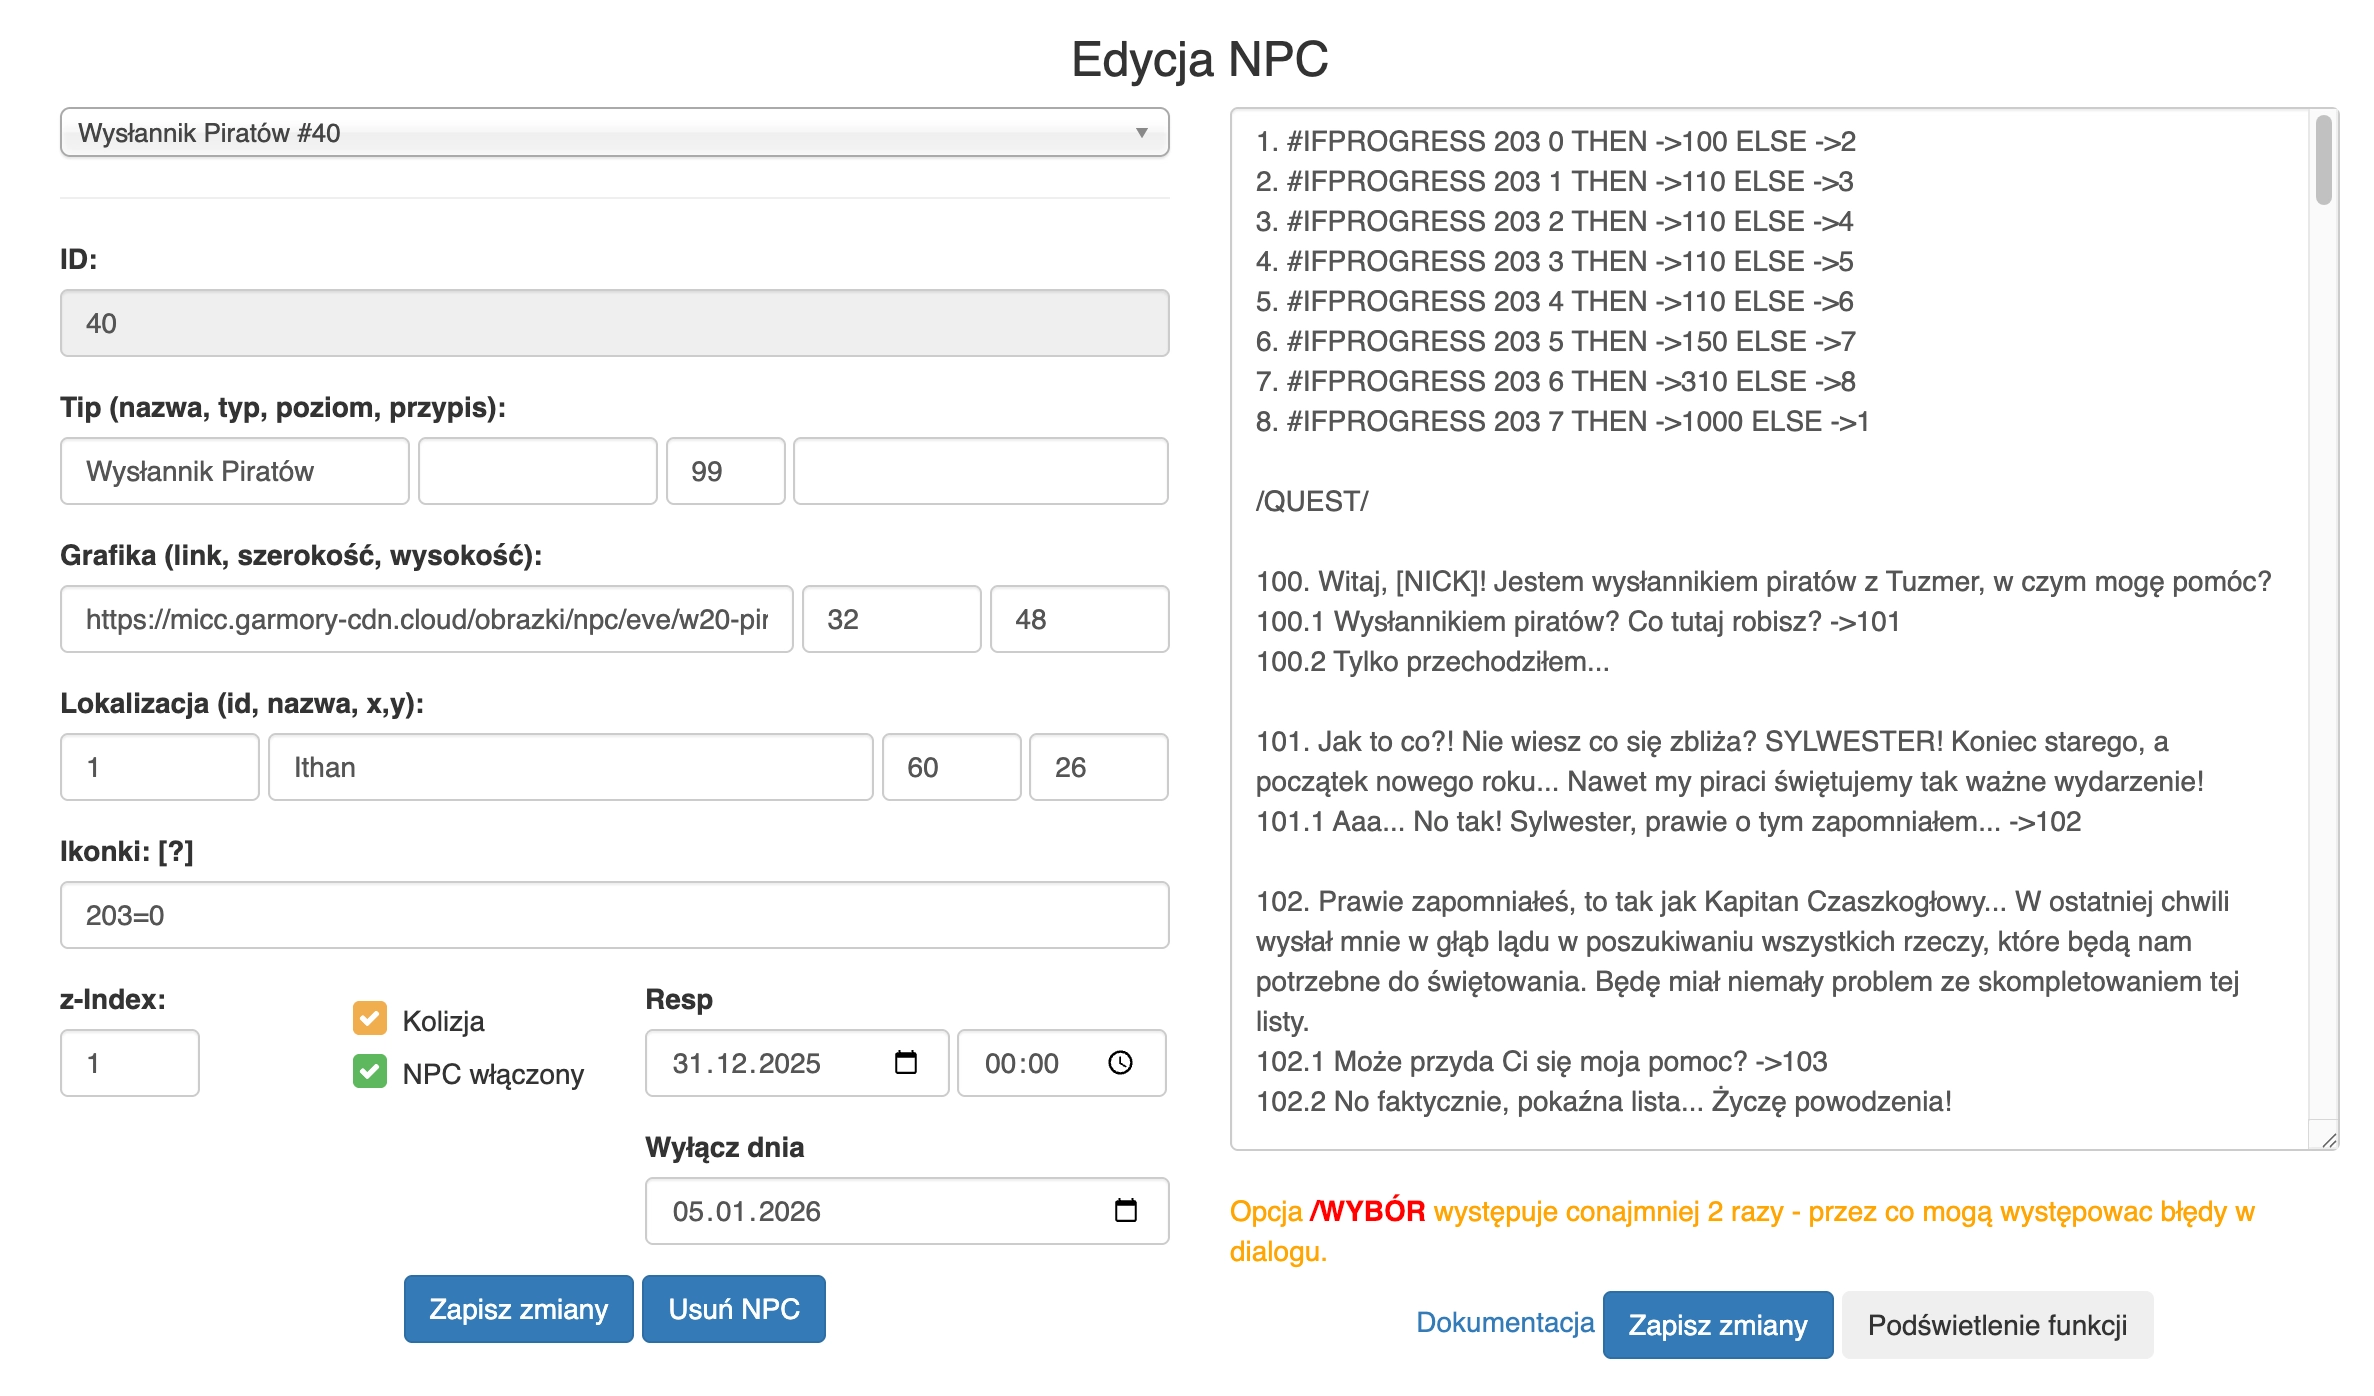Click the graphic link URL field
The width and height of the screenshot is (2374, 1396).
click(x=426, y=619)
